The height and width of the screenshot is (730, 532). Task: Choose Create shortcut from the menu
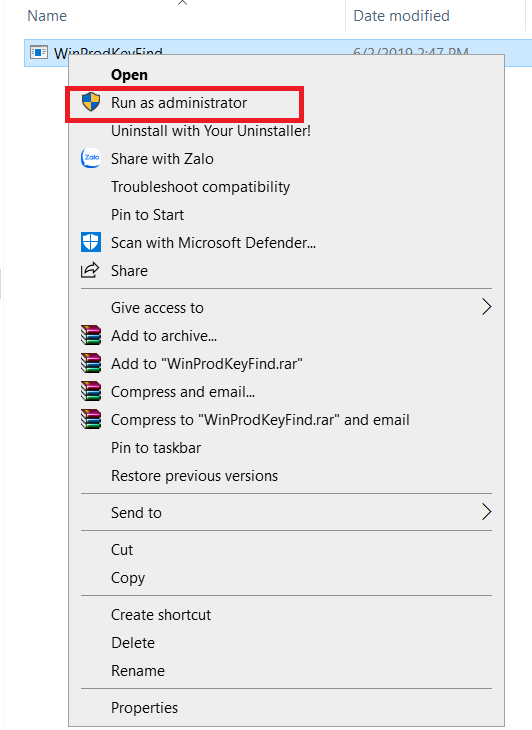coord(161,615)
